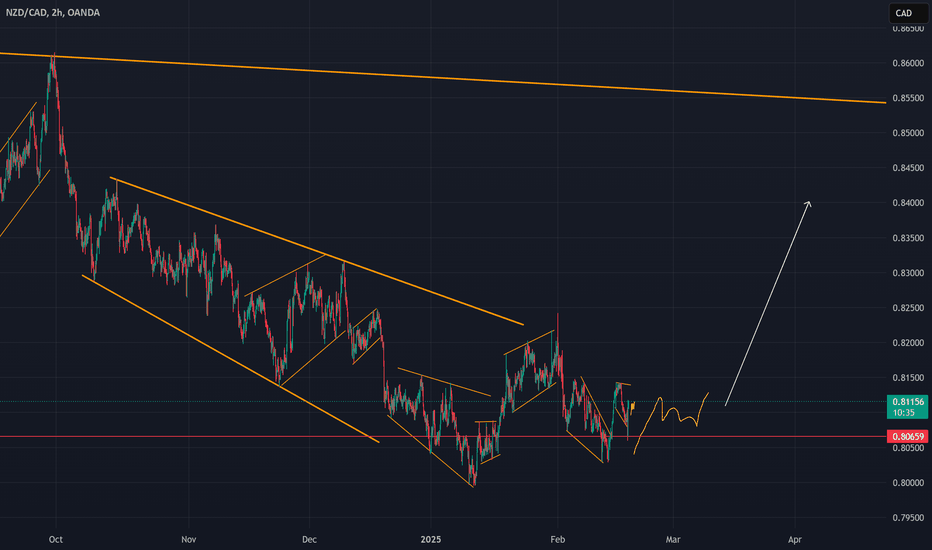
Task: Click the 0.83500 price axis label
Action: 908,238
